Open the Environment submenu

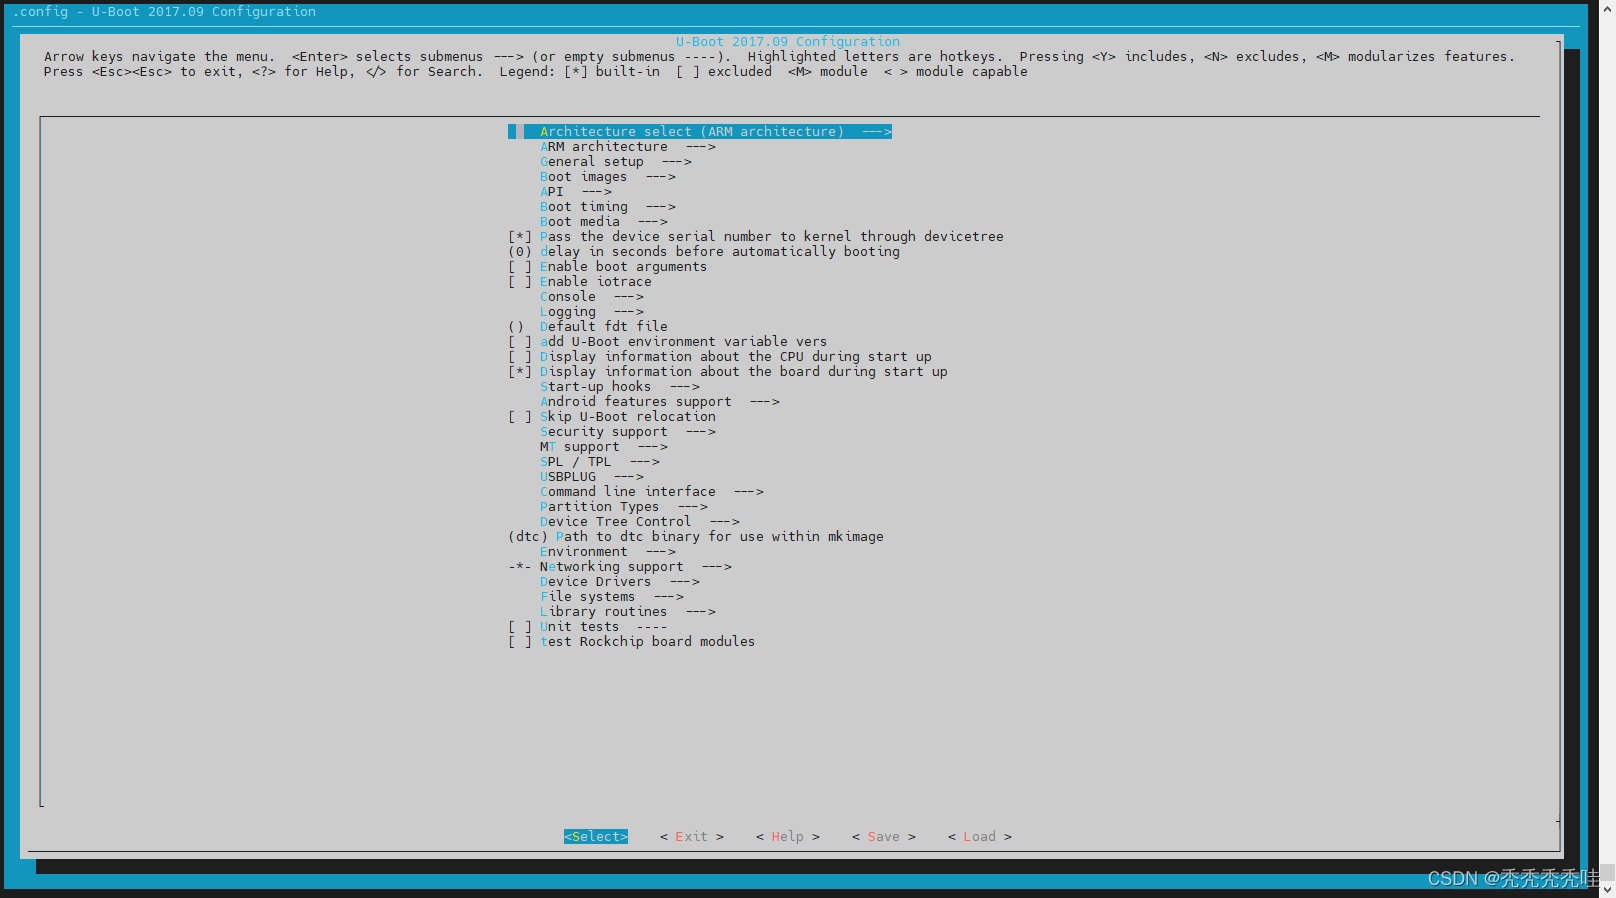608,552
